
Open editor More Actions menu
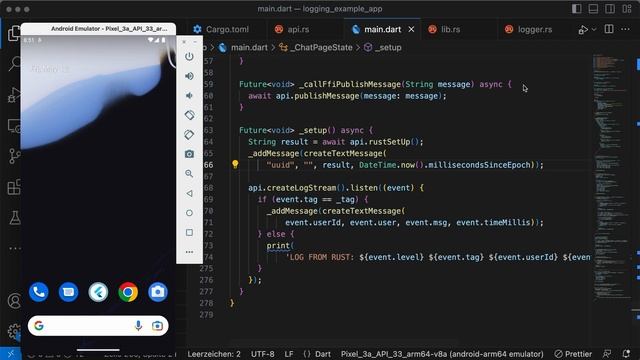[x=625, y=29]
